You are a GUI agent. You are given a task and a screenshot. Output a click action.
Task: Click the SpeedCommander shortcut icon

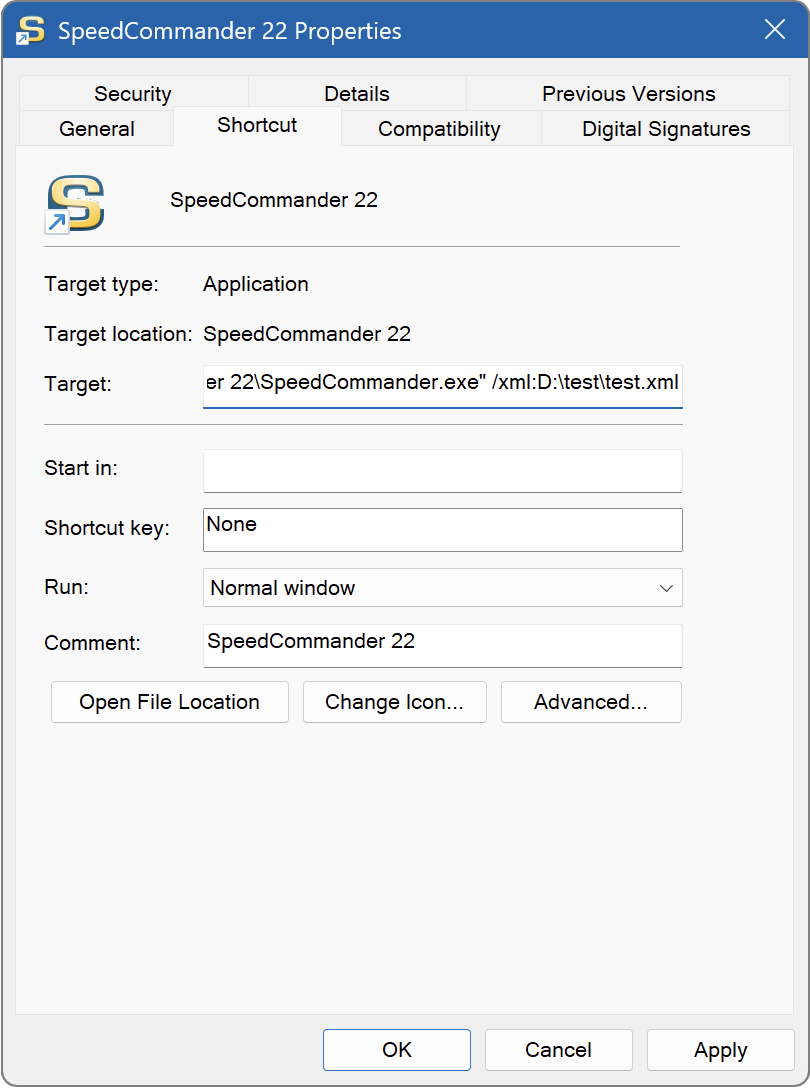[75, 202]
